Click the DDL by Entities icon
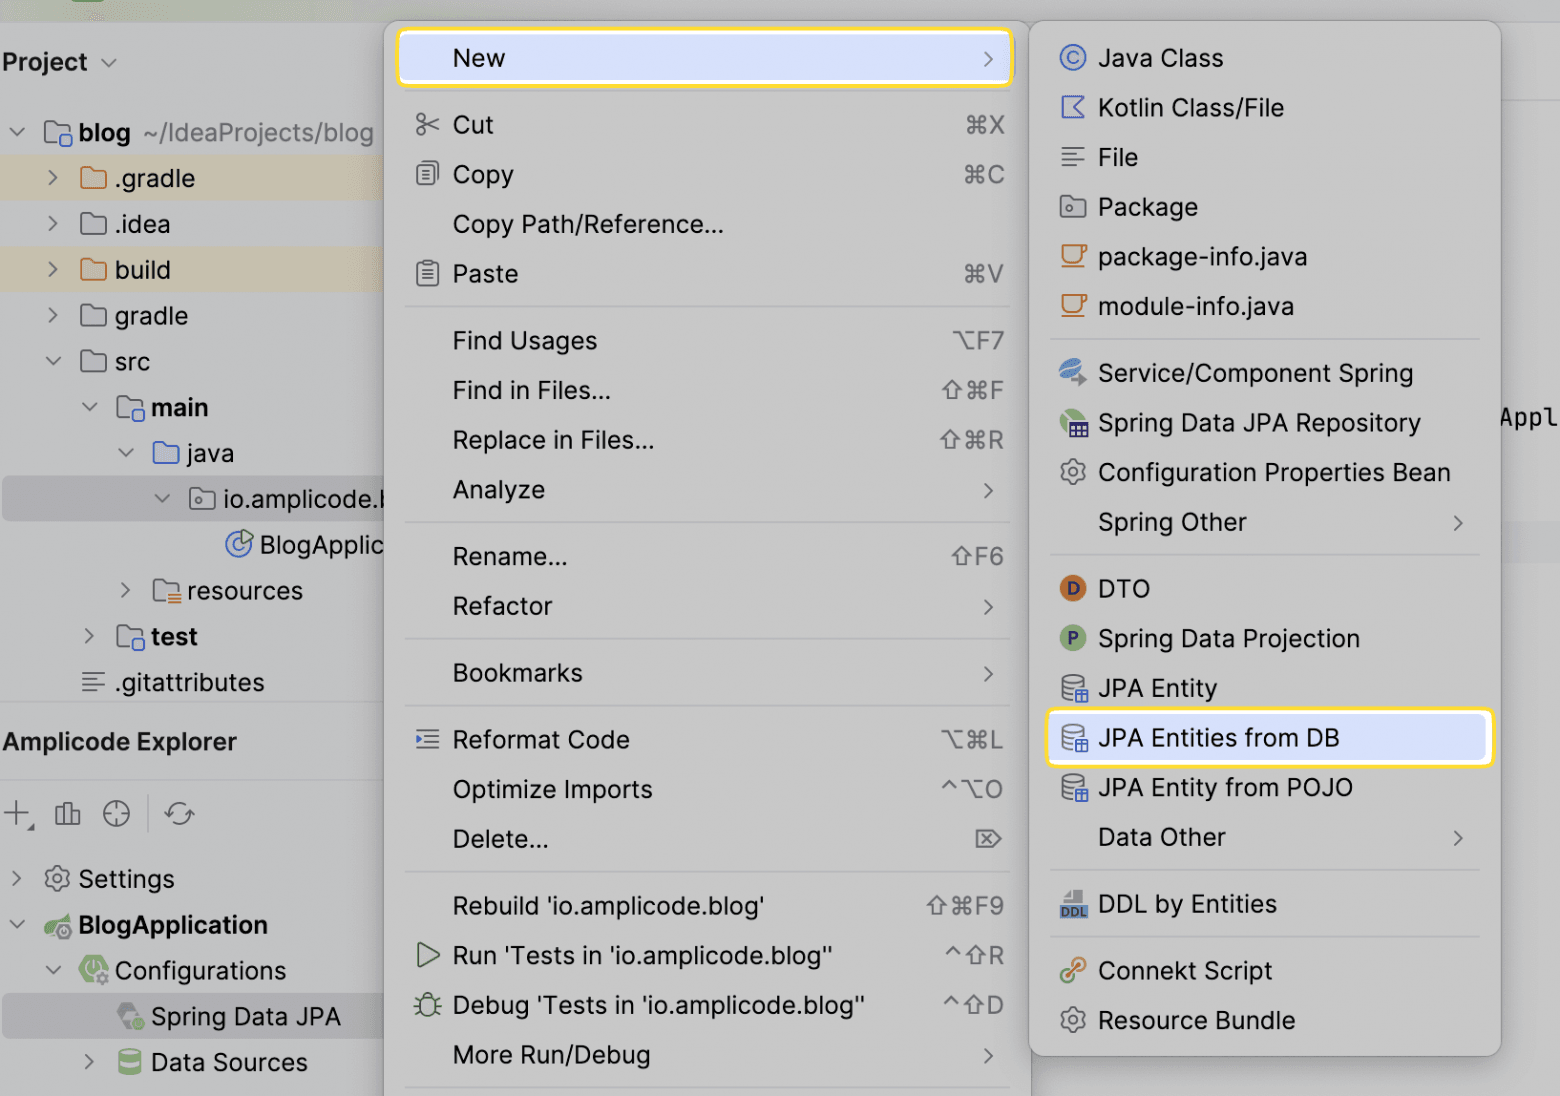The image size is (1560, 1096). [x=1073, y=904]
